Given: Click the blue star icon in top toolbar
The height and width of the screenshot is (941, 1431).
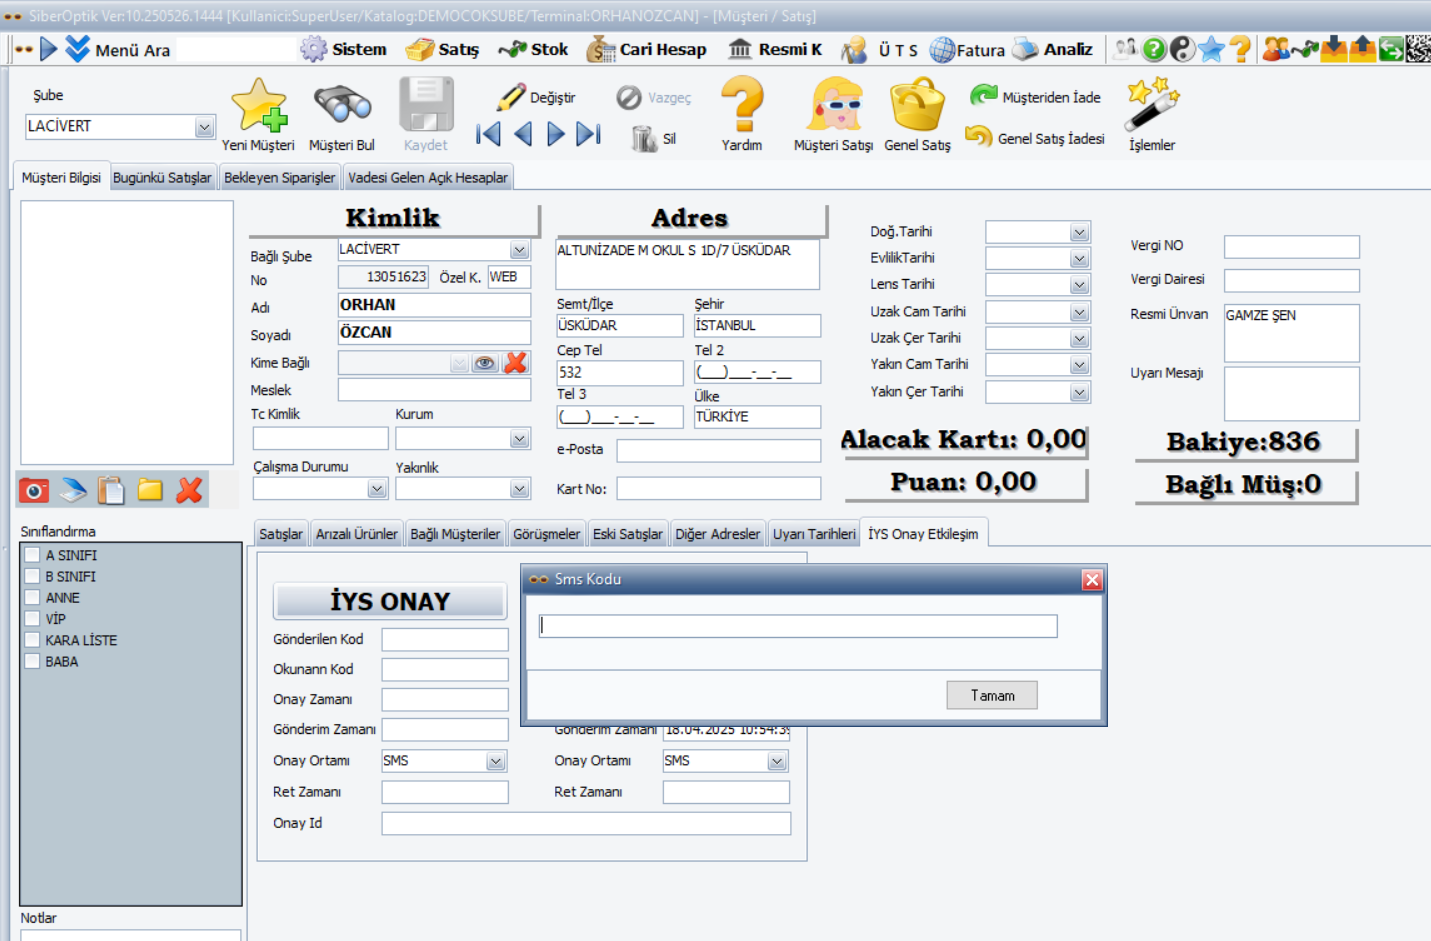Looking at the screenshot, I should [1211, 49].
